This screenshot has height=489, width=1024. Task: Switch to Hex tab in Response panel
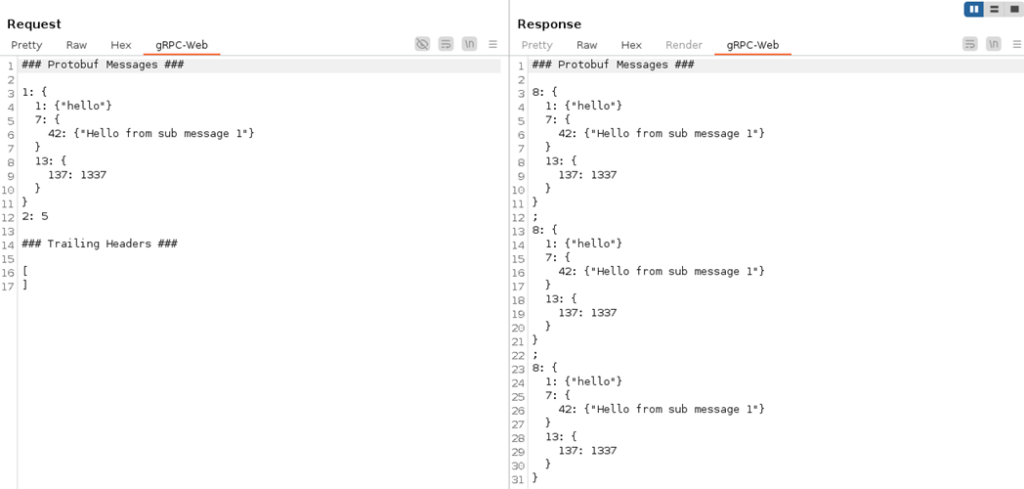tap(631, 45)
